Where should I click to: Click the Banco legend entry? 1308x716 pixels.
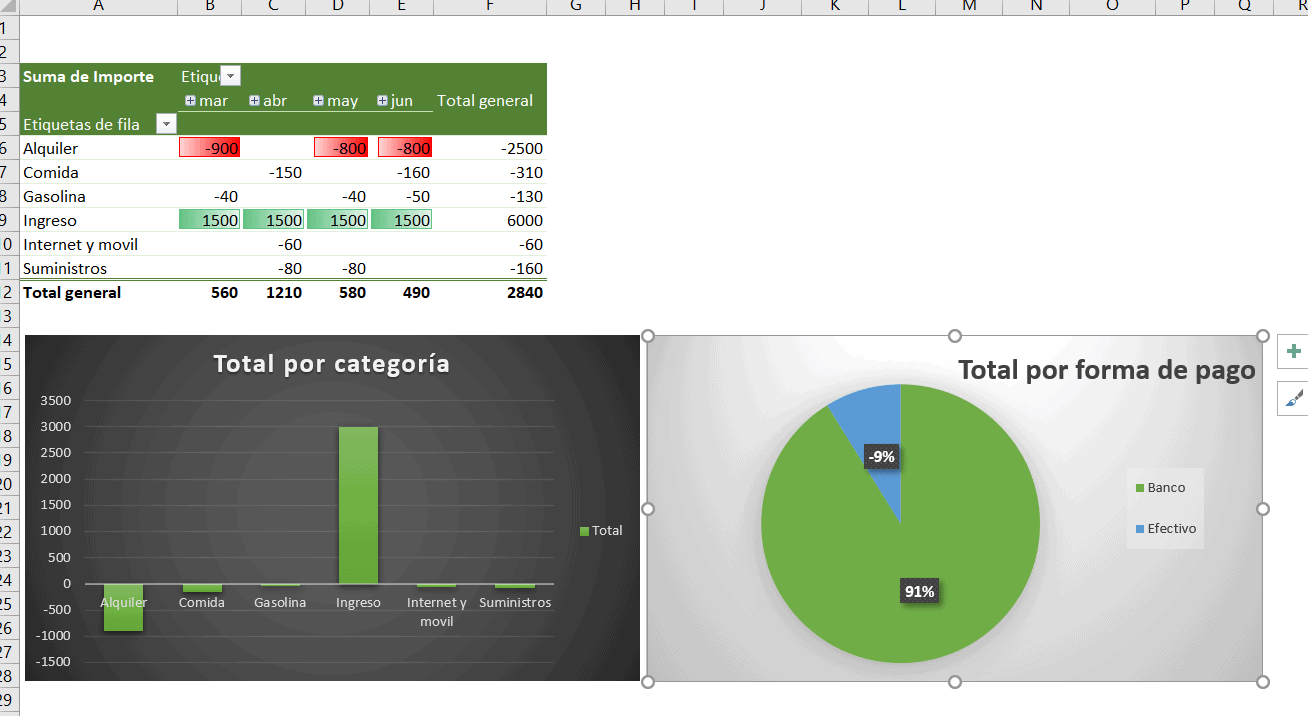tap(1160, 488)
